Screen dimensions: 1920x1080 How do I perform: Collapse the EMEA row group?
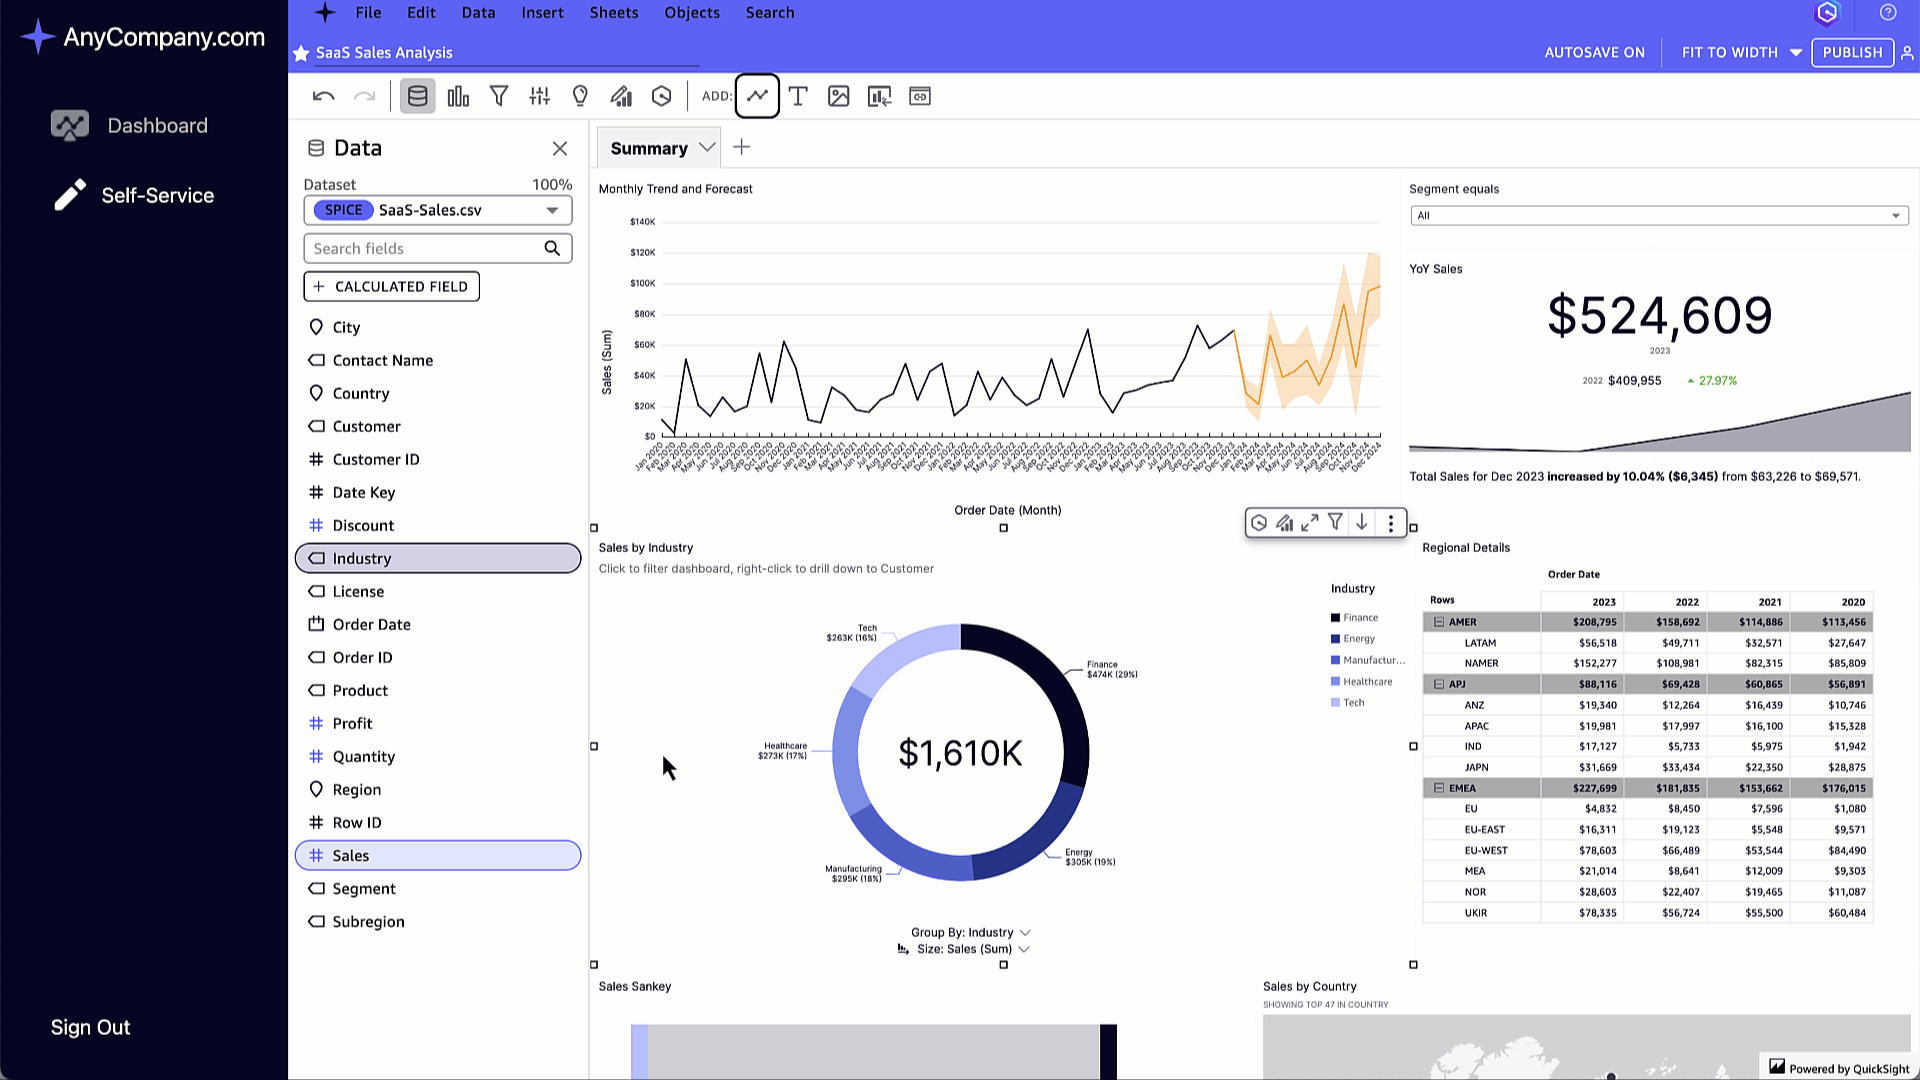pyautogui.click(x=1439, y=788)
